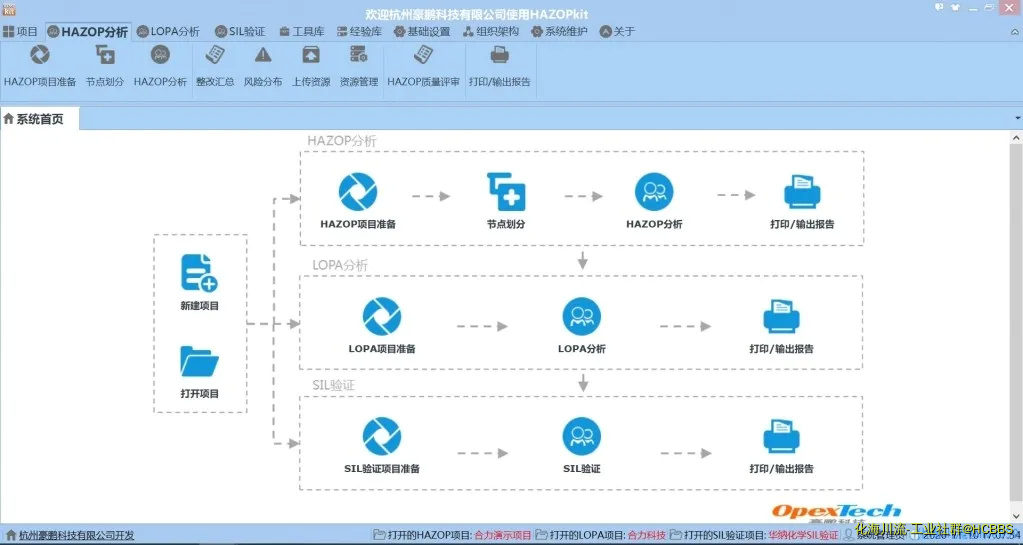Click the printer icon in LOPA分析 row
This screenshot has height=545, width=1023.
point(782,317)
